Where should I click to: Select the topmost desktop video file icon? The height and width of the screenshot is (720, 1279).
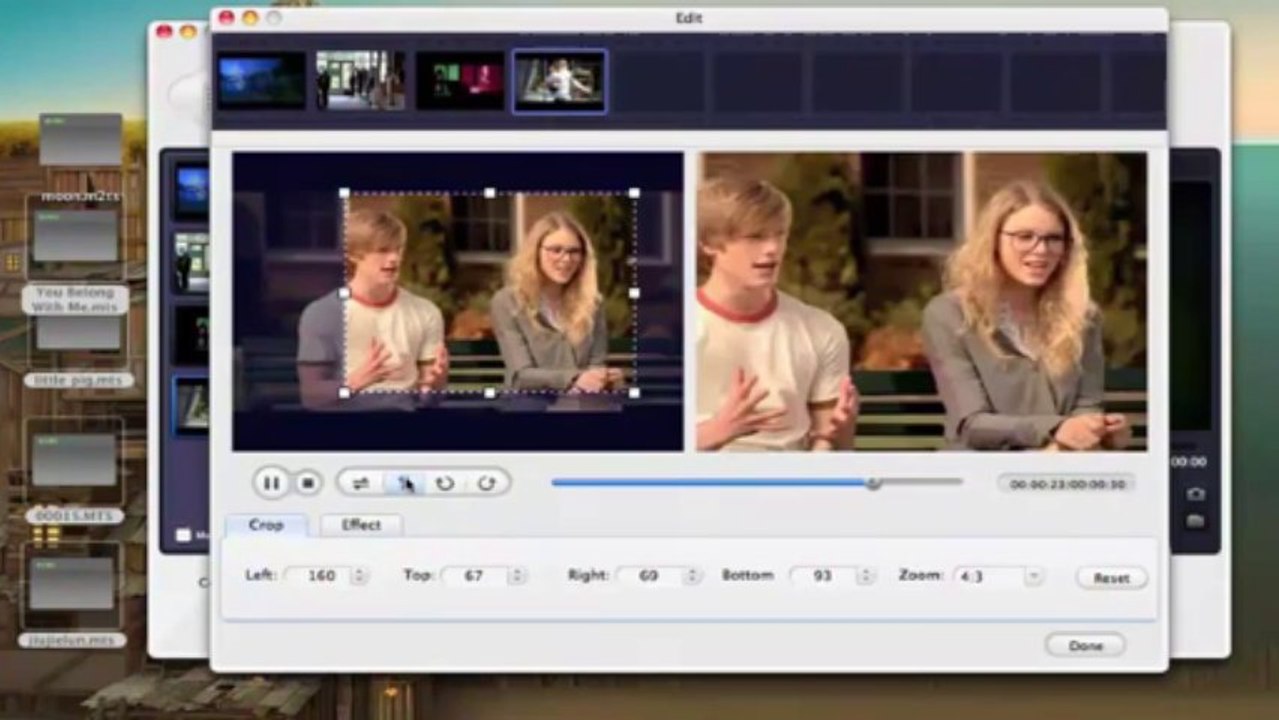[x=81, y=140]
